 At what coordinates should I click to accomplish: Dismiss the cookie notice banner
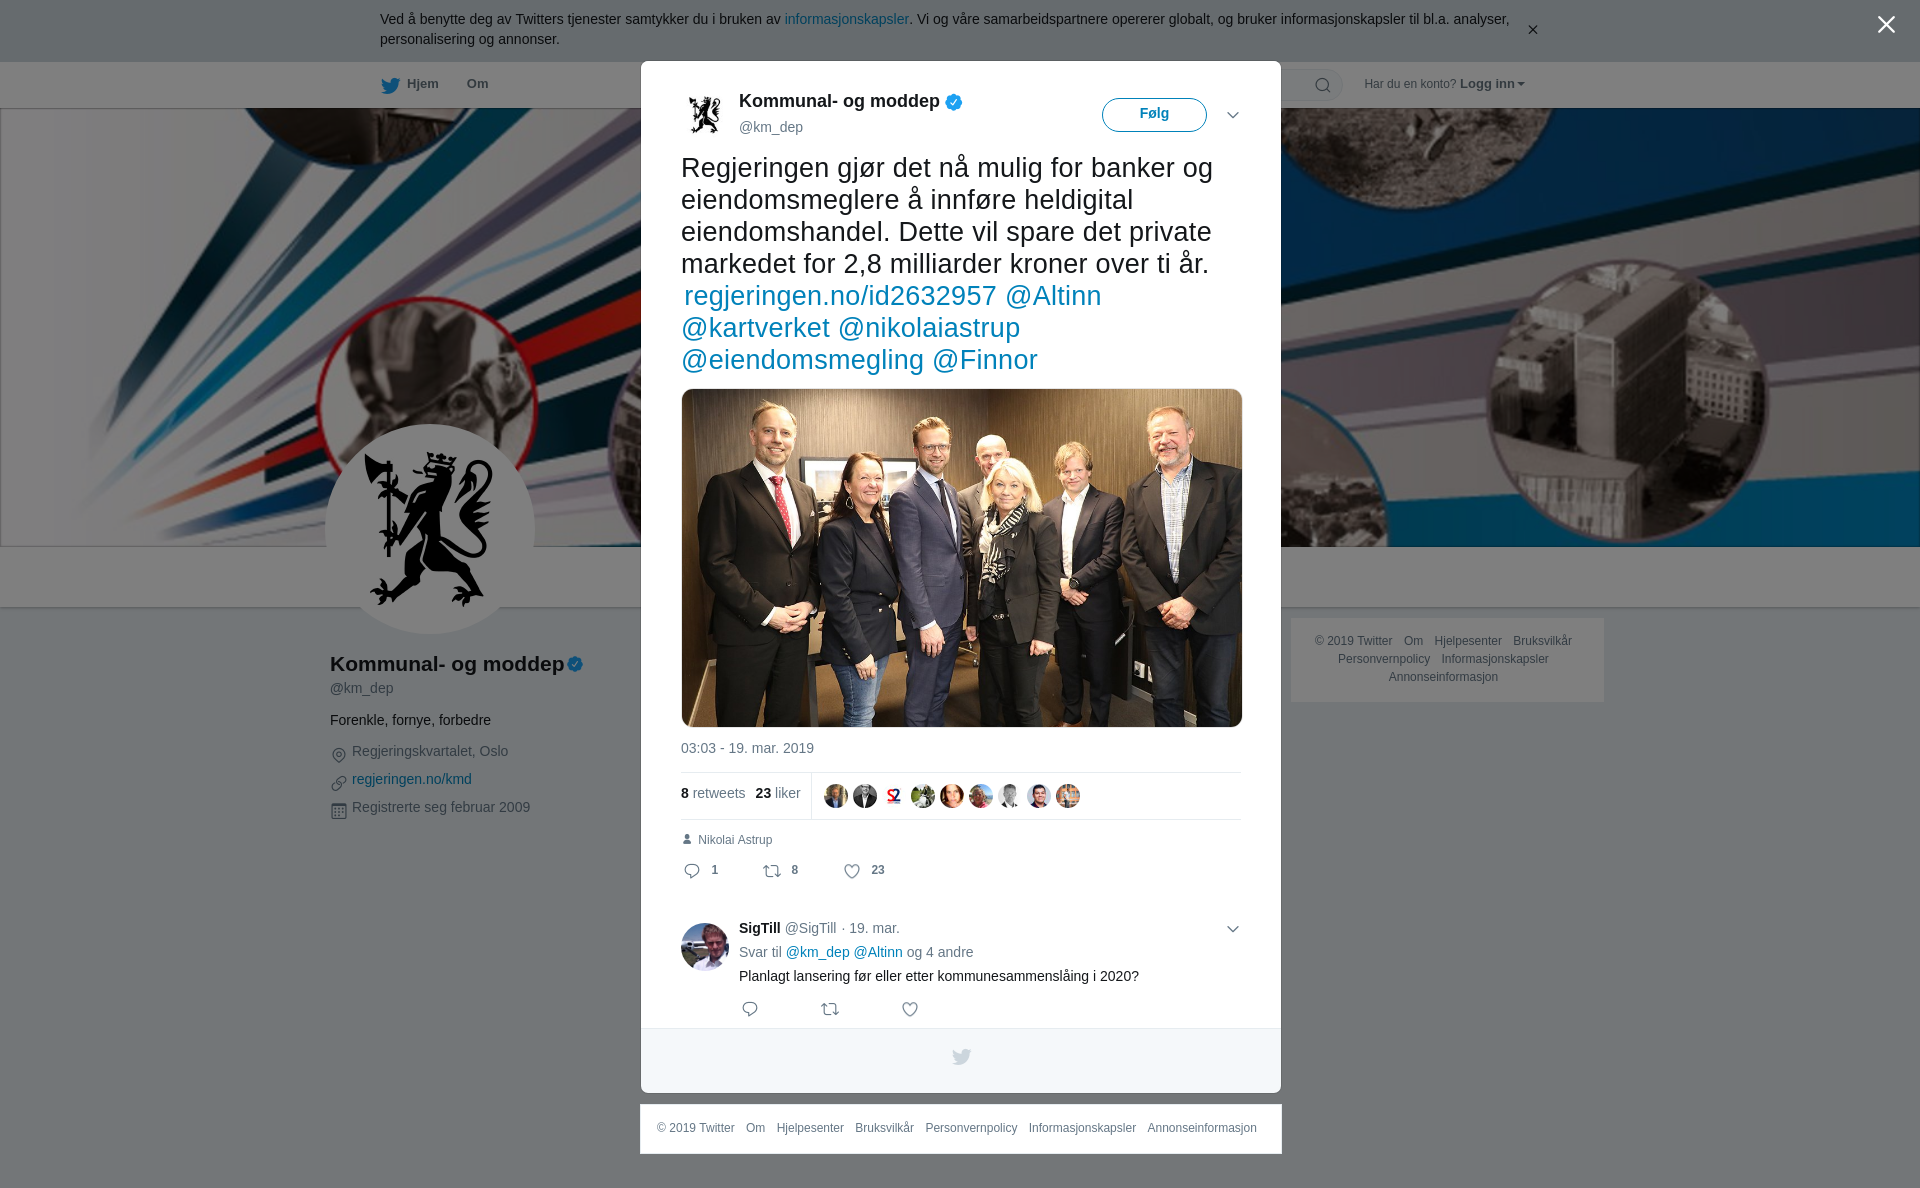1532,30
